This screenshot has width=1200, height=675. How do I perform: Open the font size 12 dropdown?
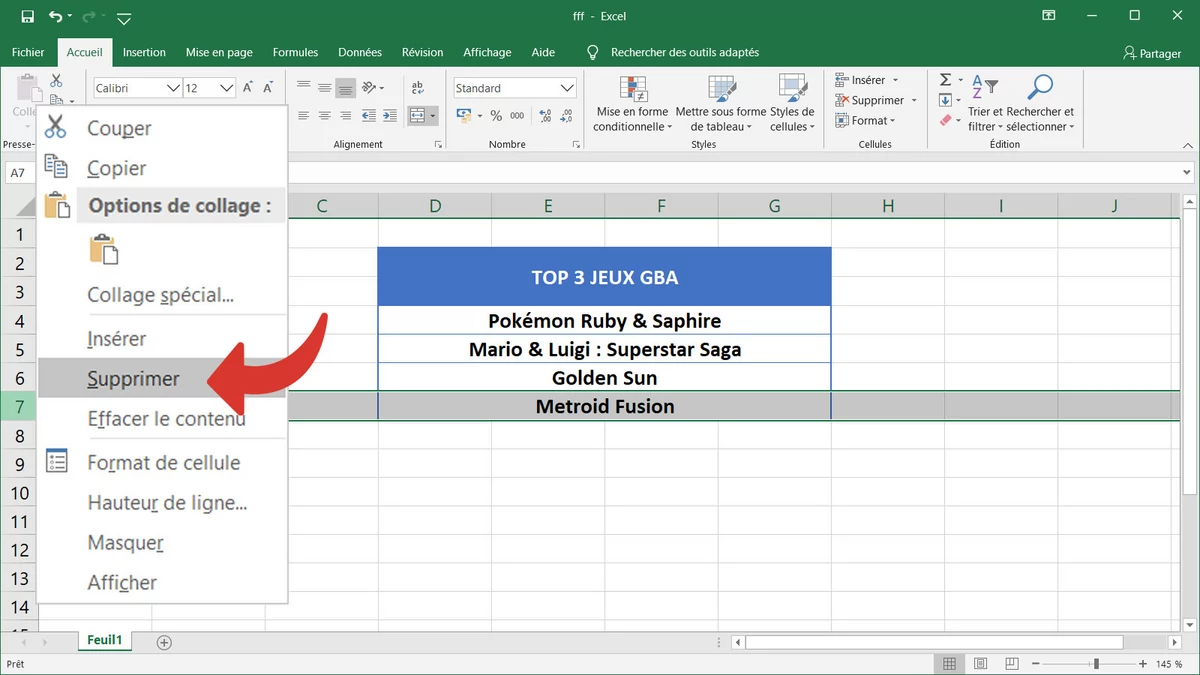pos(226,88)
